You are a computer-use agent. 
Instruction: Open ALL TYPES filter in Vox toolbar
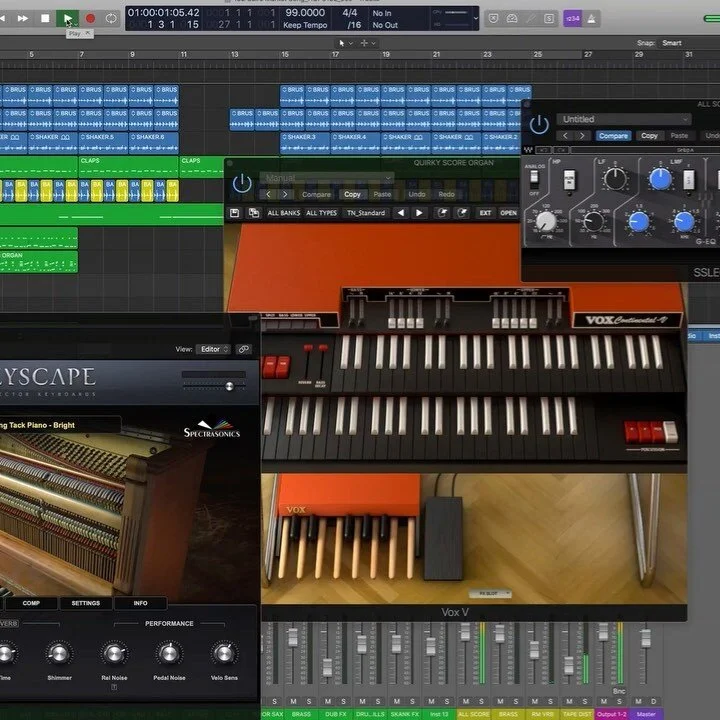pos(321,213)
